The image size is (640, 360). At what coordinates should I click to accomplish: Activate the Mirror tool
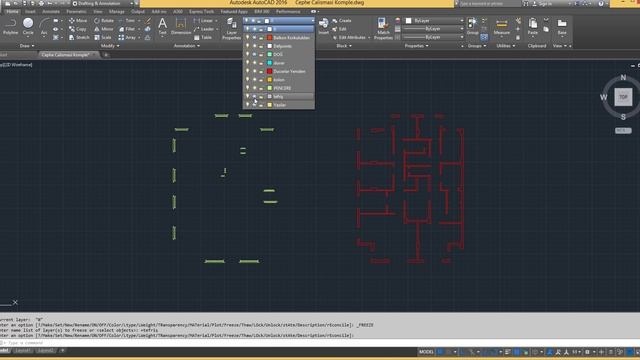pyautogui.click(x=104, y=29)
